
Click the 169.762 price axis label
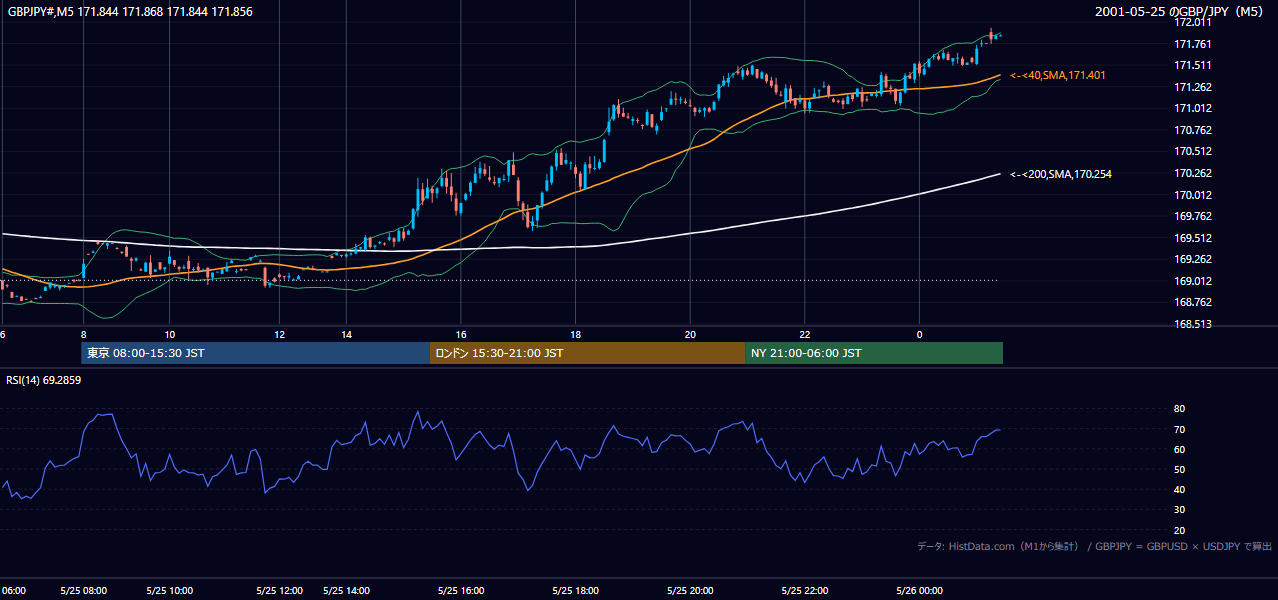coord(1193,216)
